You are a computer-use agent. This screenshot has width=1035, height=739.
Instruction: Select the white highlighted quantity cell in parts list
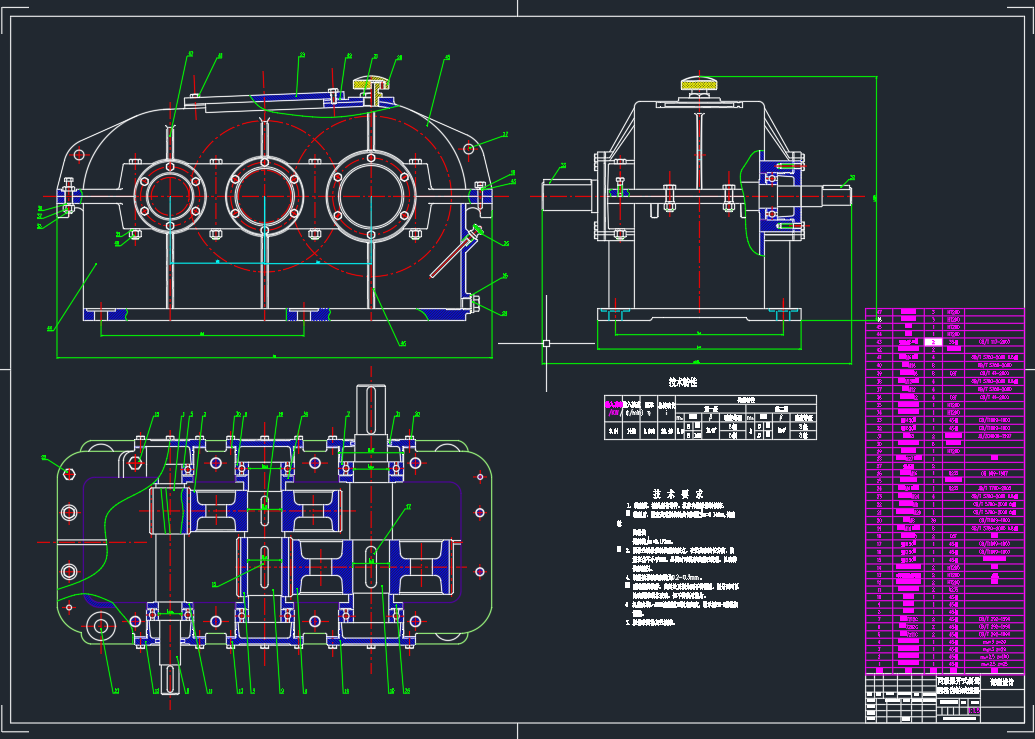933,342
